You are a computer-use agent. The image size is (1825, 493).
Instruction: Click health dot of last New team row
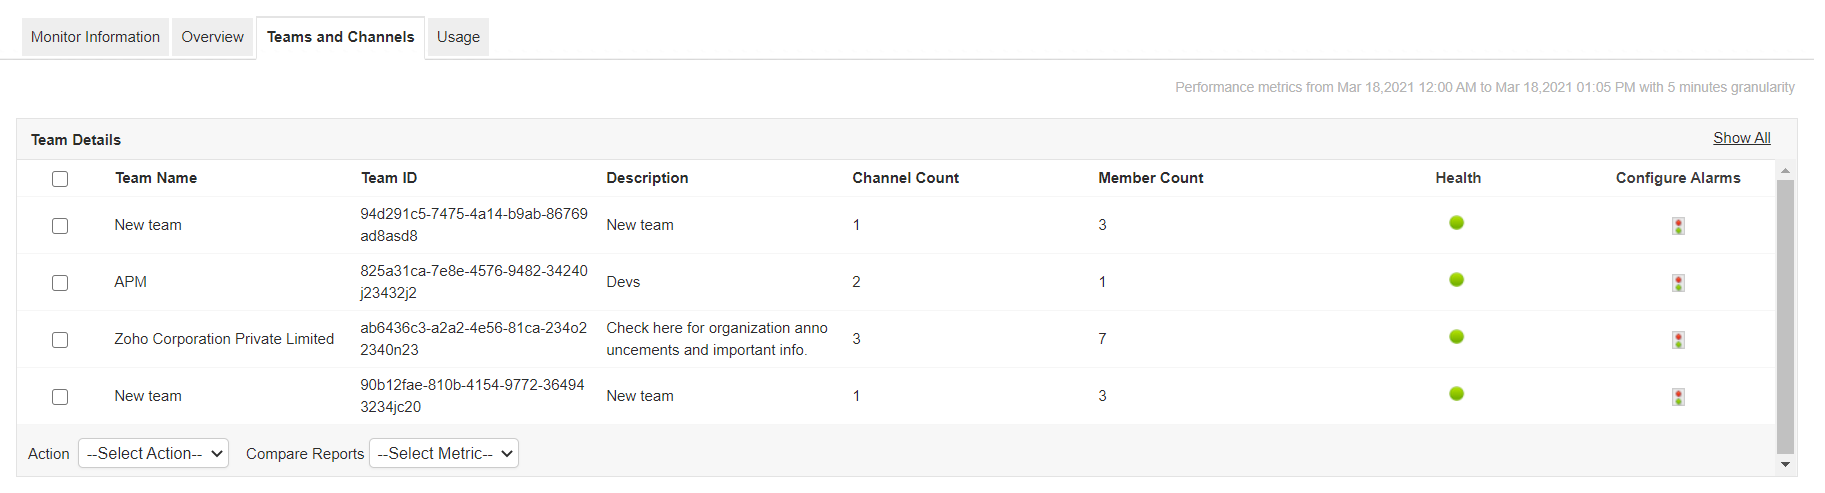click(x=1456, y=394)
